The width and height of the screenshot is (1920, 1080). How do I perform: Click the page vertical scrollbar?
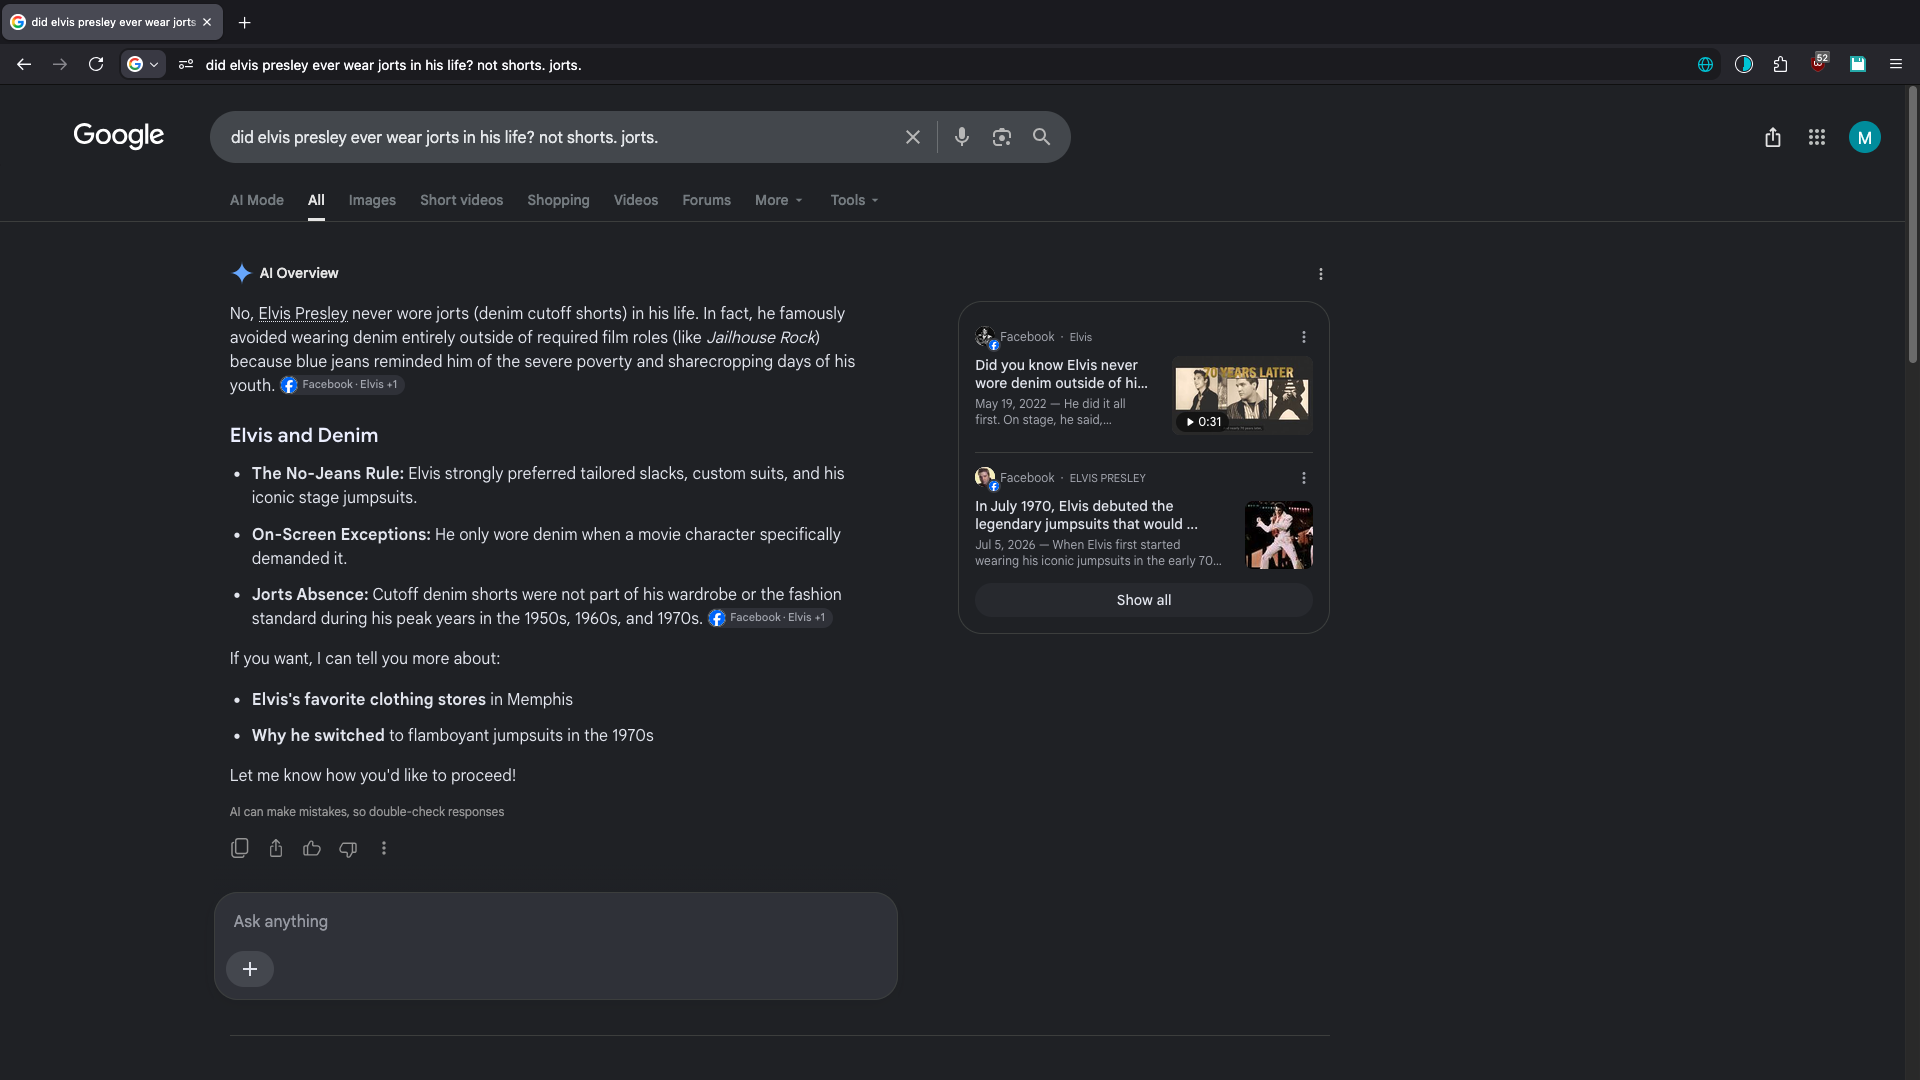point(1912,225)
